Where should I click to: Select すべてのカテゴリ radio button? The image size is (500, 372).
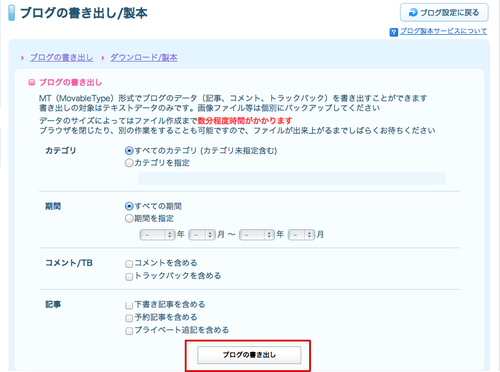(x=129, y=151)
